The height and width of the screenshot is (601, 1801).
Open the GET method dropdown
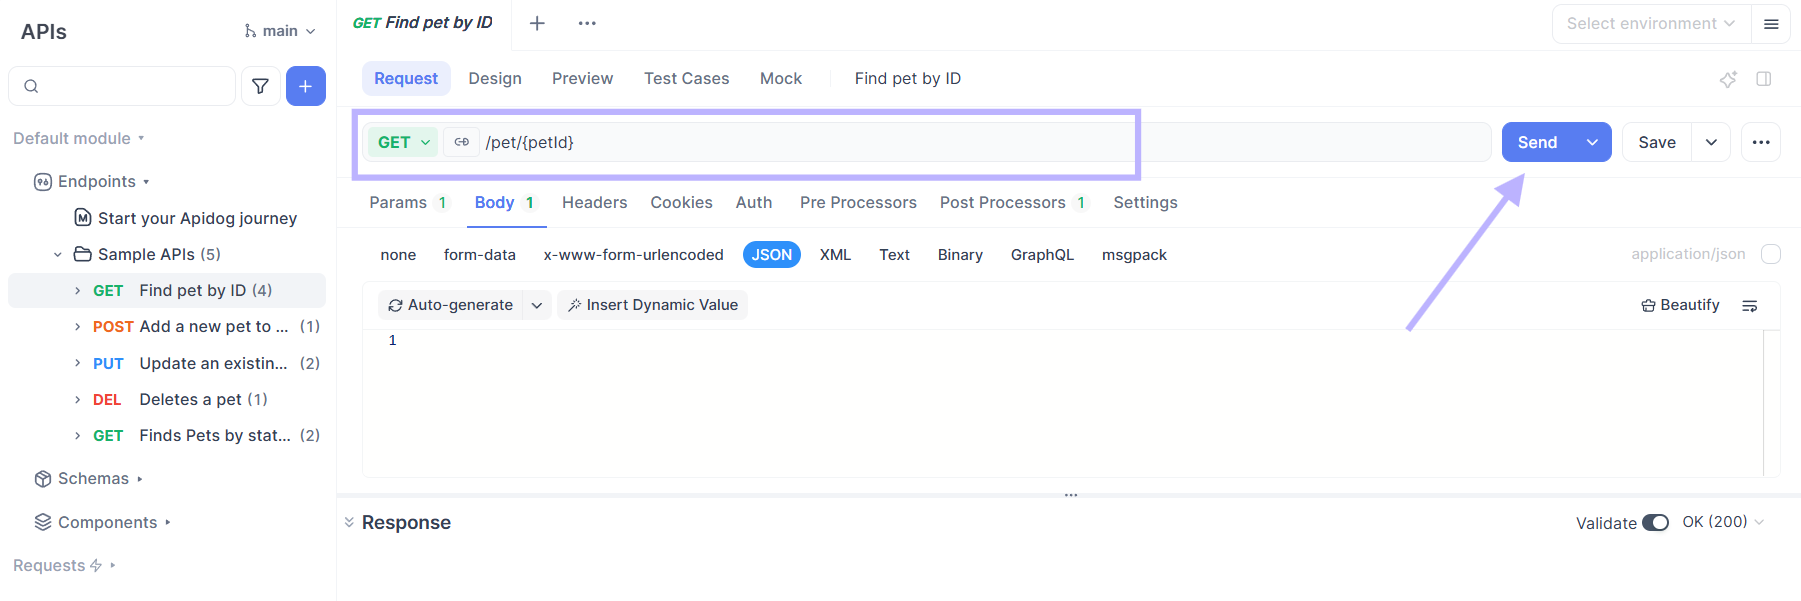[x=403, y=142]
